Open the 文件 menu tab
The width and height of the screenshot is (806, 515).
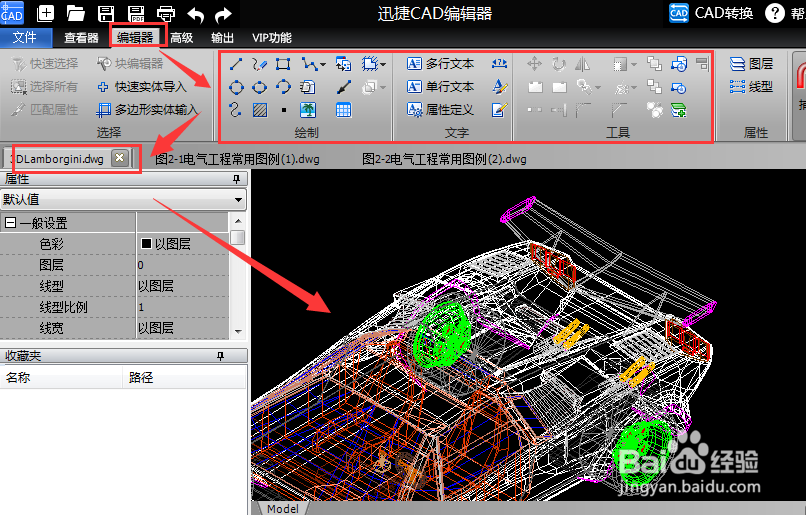pos(26,38)
